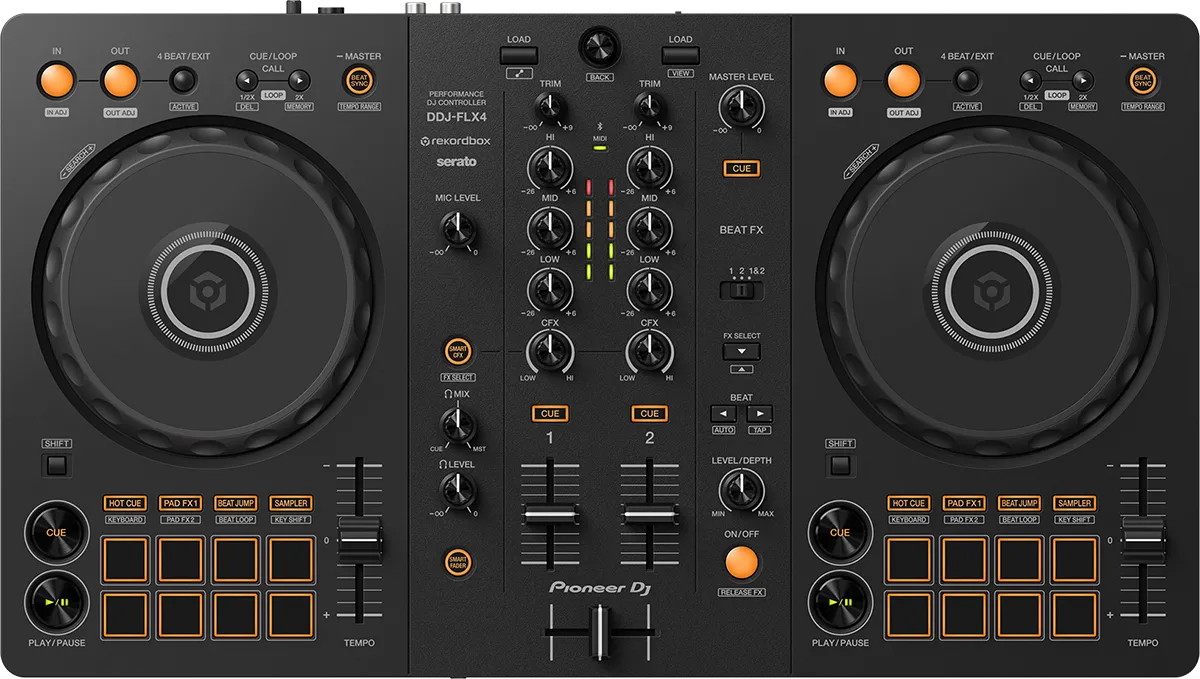Toggle the master CUE button

741,168
